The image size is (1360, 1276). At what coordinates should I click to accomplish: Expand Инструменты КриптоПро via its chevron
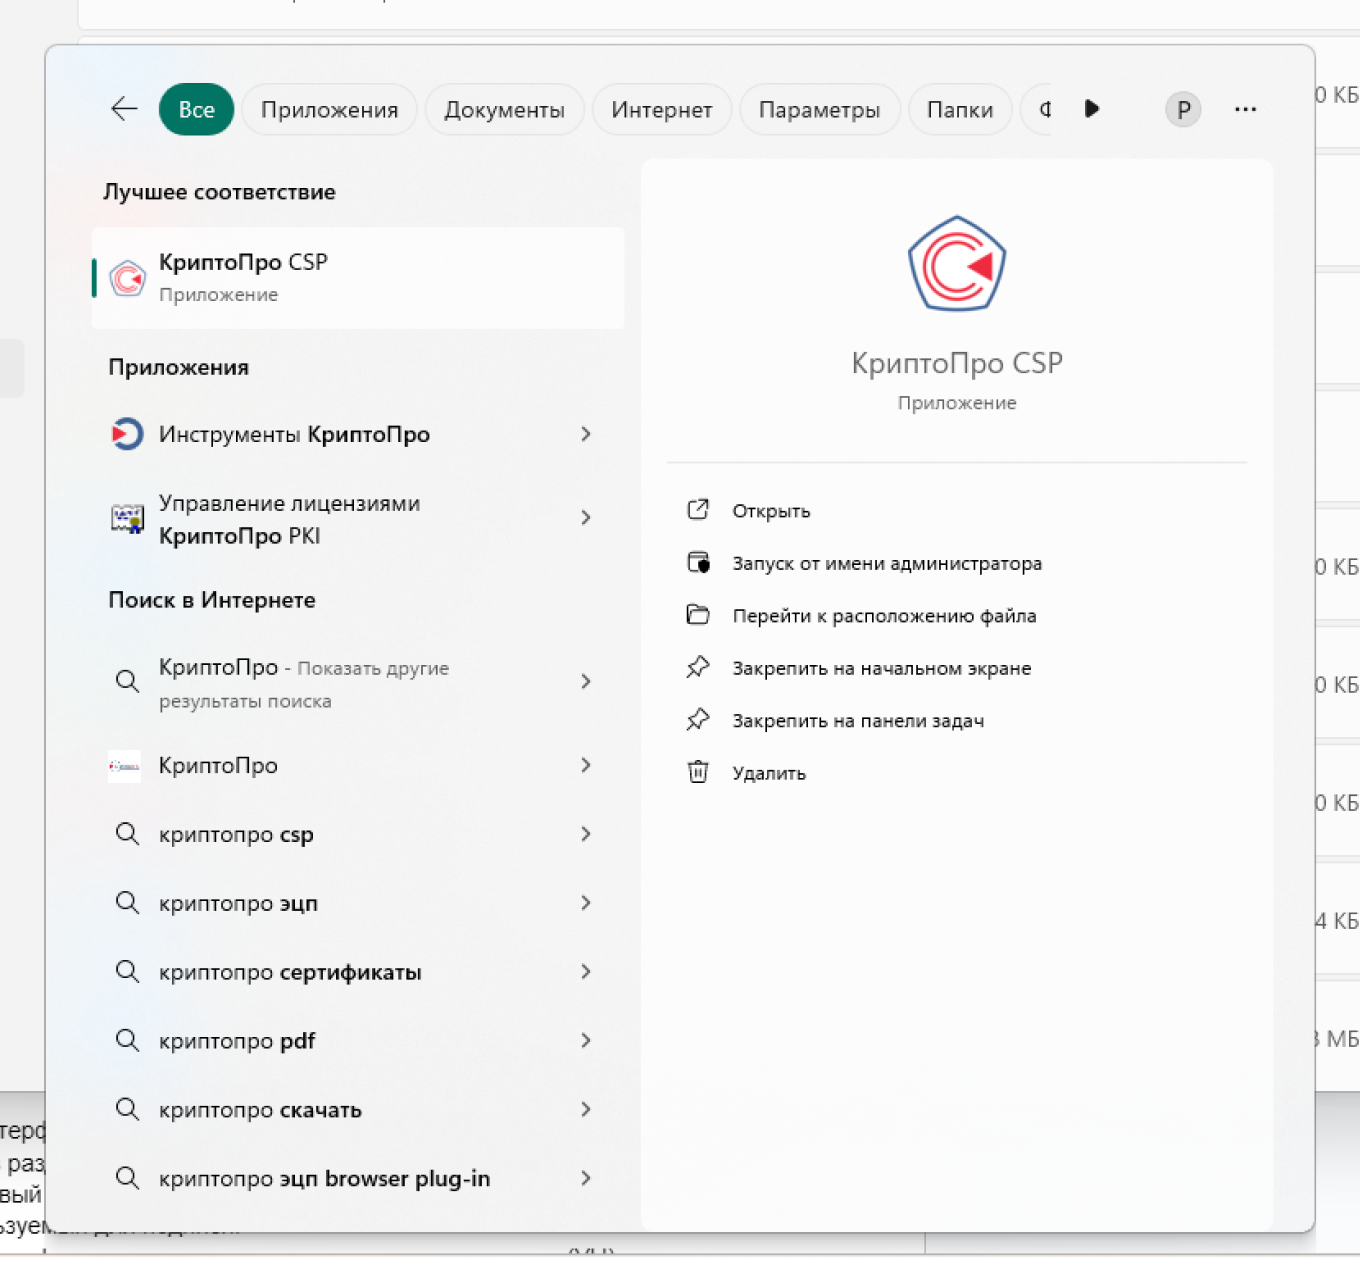(586, 434)
